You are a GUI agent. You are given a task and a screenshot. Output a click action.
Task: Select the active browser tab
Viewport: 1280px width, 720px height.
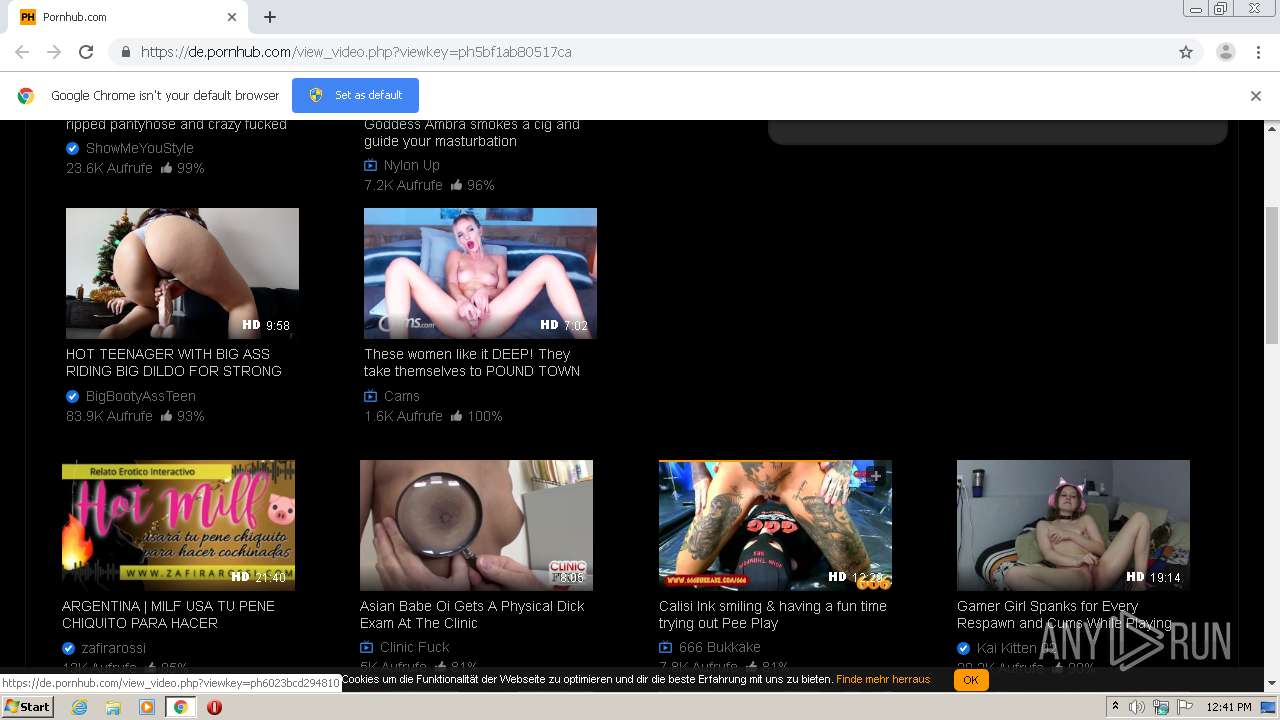point(128,17)
